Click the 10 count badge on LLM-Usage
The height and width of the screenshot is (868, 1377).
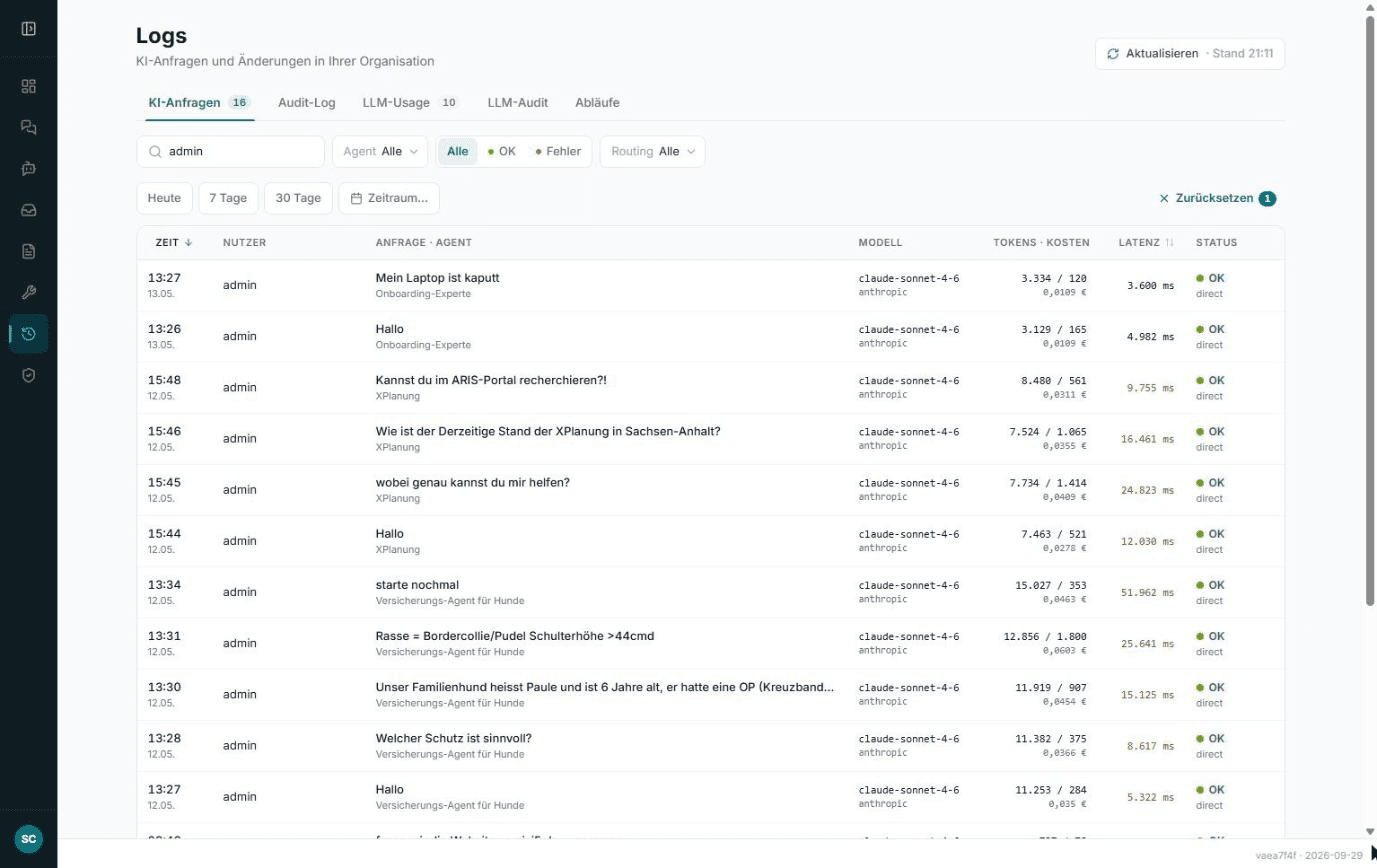(449, 103)
